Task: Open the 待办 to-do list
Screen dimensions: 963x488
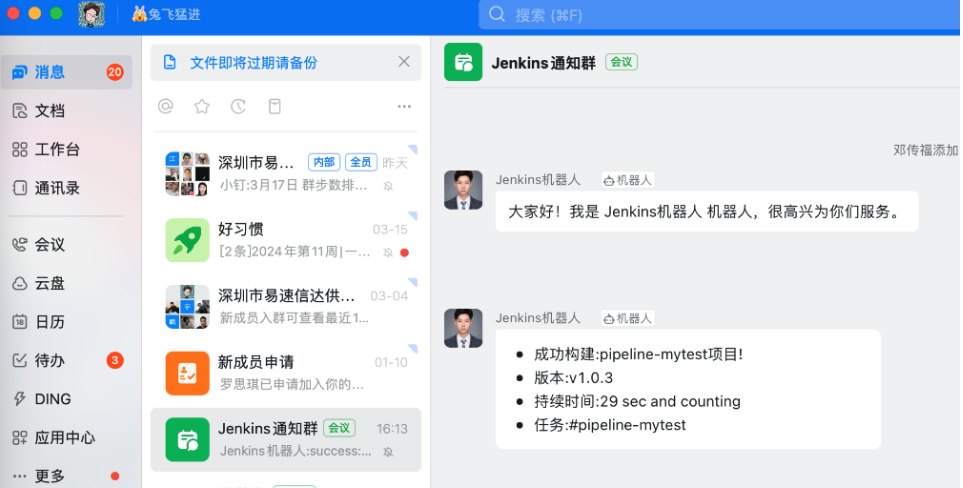Action: point(66,361)
